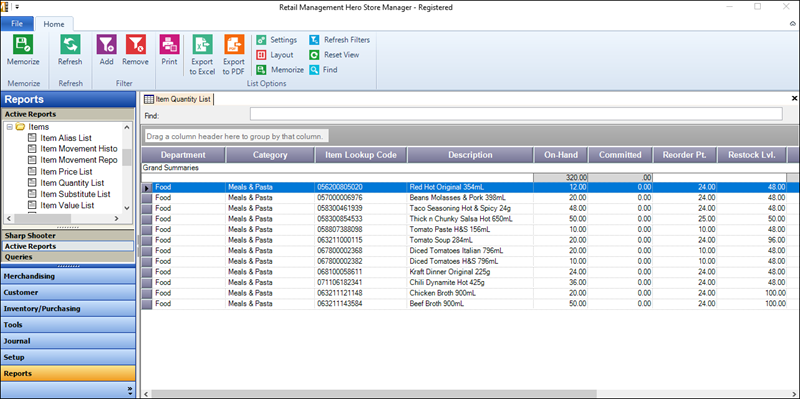Click the Print icon

click(169, 45)
